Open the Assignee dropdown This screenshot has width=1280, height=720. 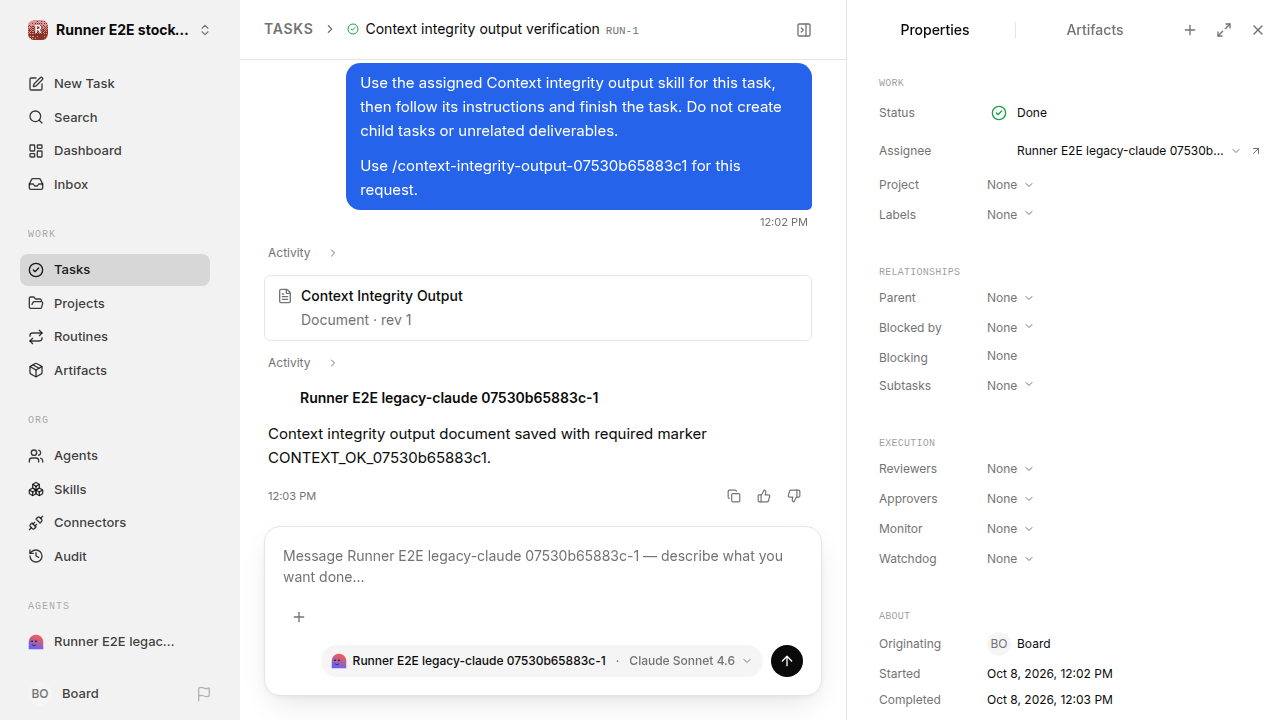click(1128, 151)
